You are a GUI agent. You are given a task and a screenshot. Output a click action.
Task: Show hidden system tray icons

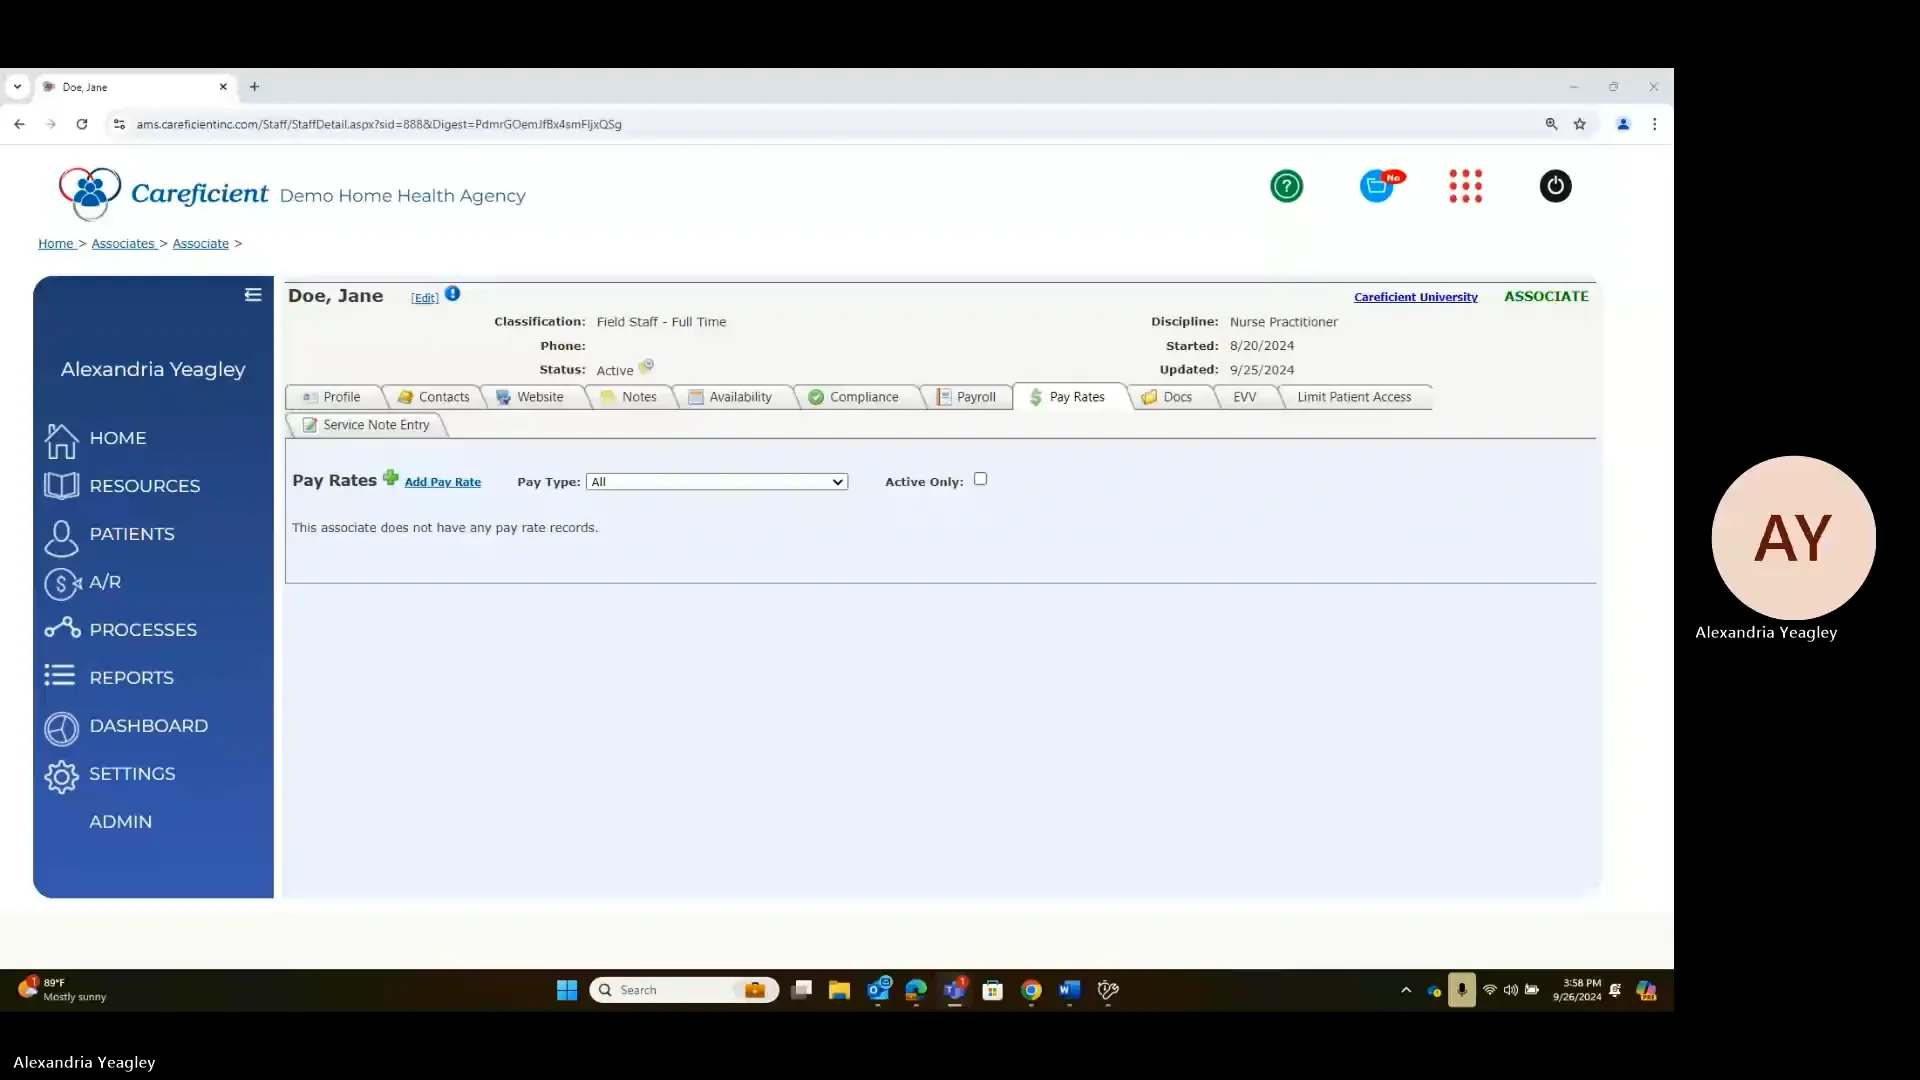[x=1406, y=990]
